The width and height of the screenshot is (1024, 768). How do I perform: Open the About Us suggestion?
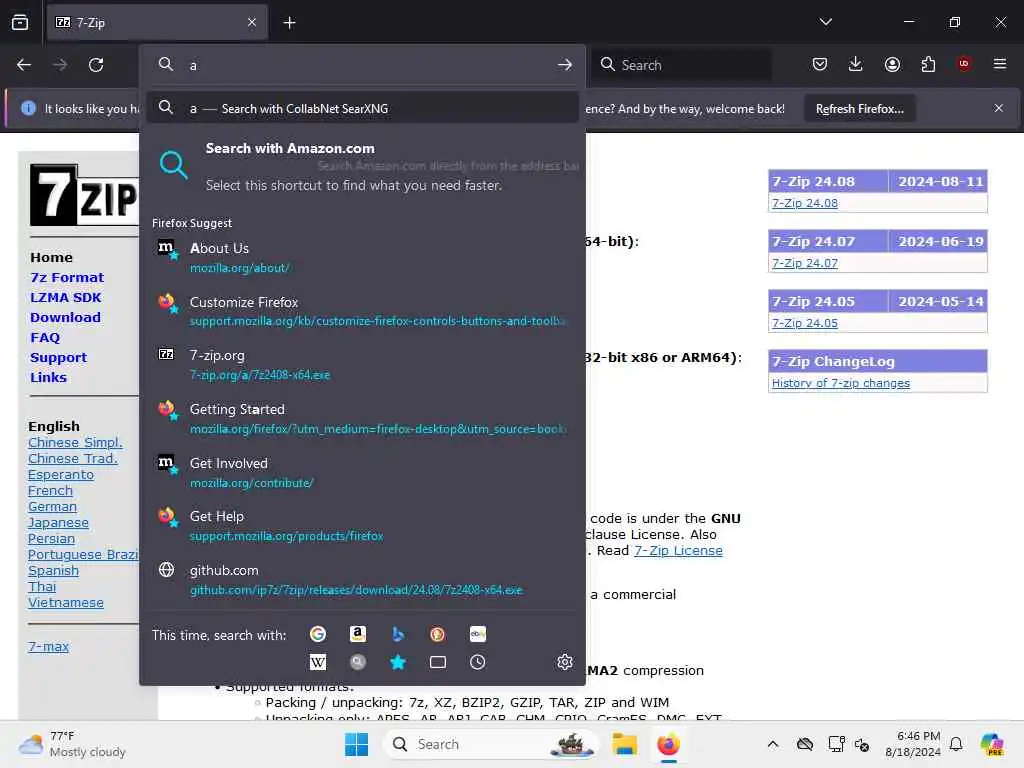click(362, 257)
